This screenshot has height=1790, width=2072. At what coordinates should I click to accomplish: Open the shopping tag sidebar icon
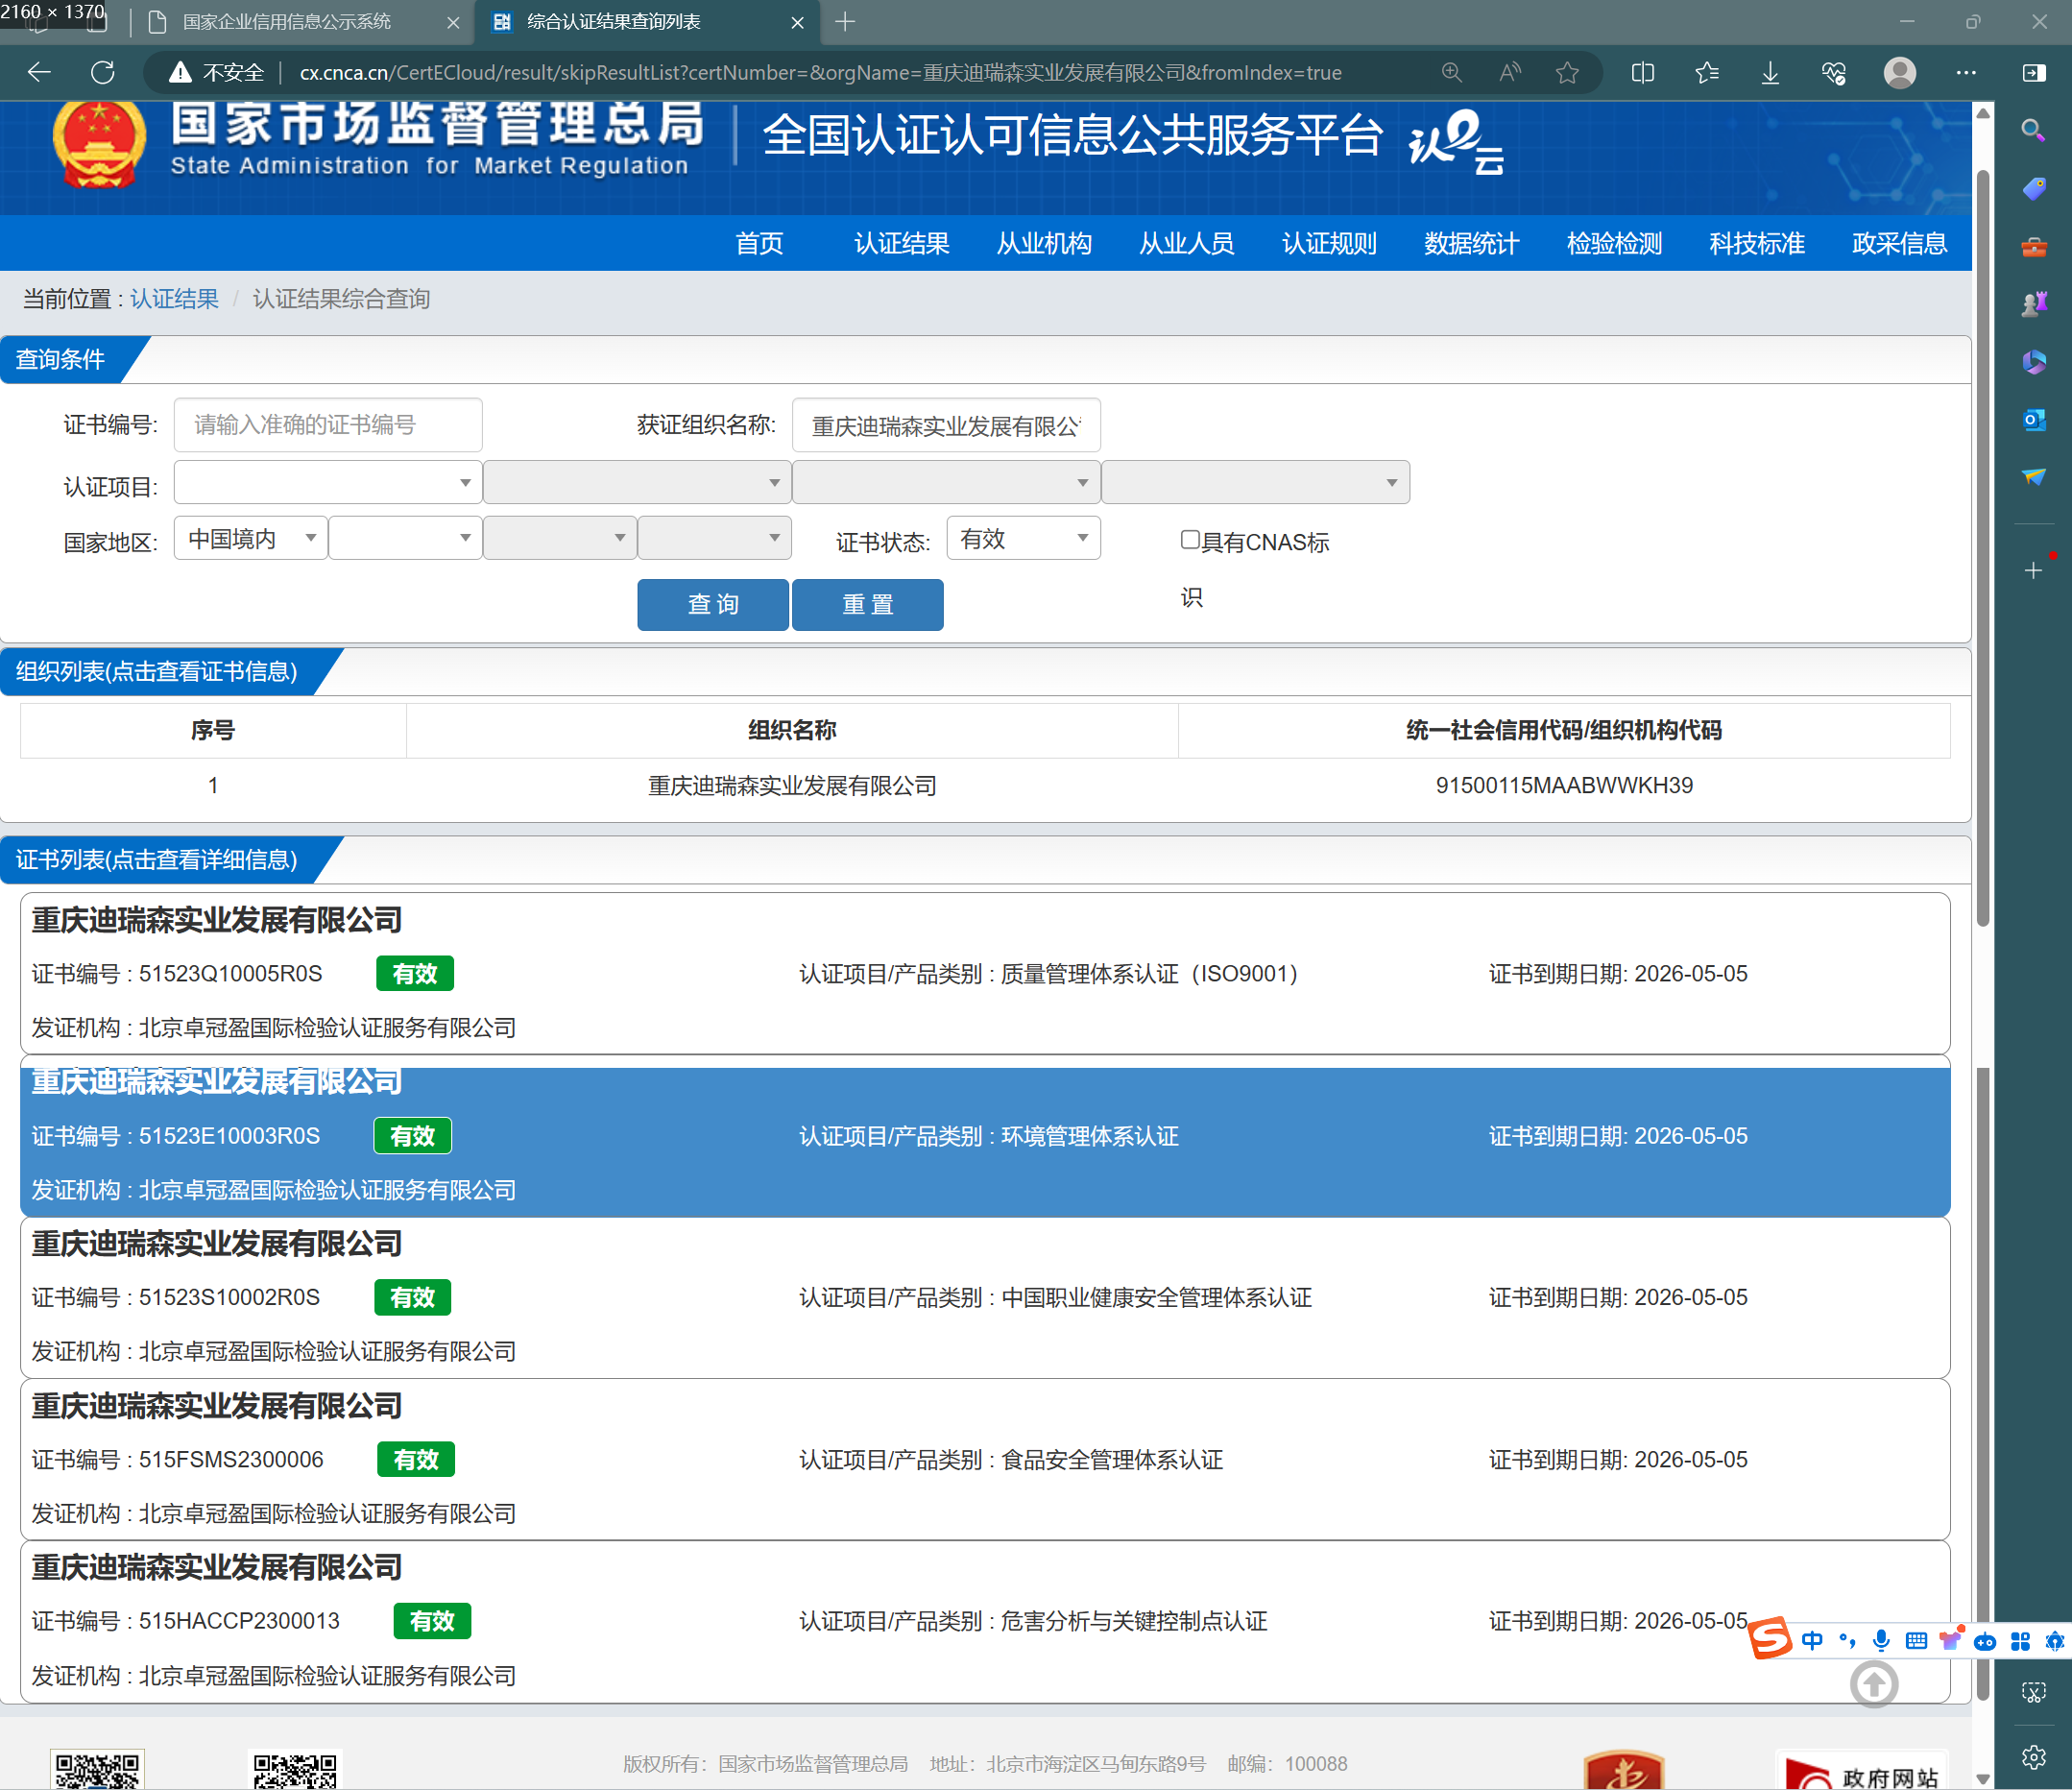click(x=2033, y=189)
